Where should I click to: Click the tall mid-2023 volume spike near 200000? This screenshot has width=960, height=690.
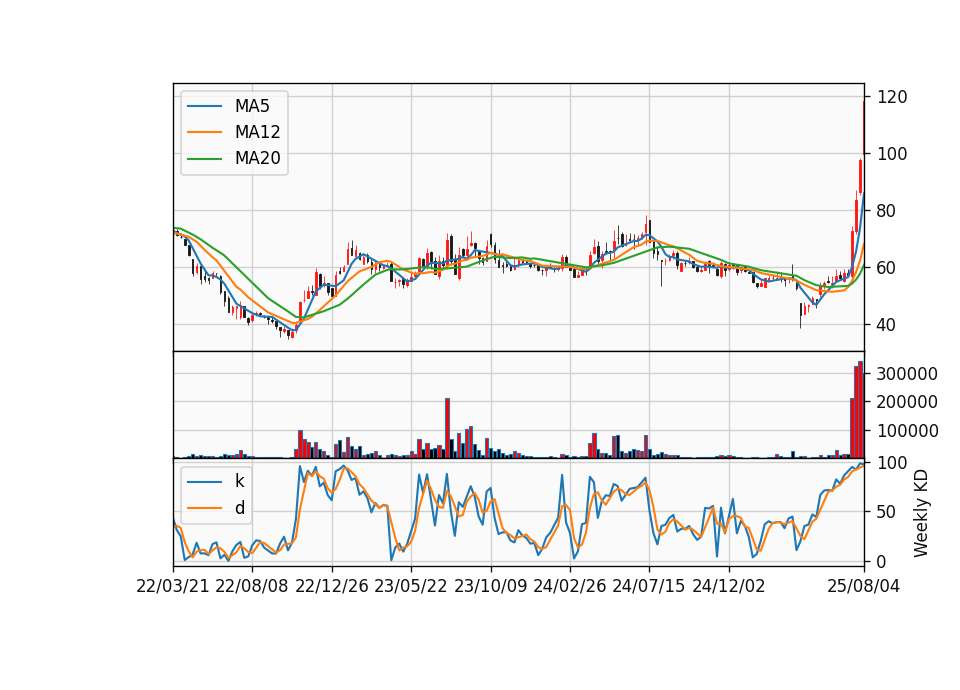(448, 428)
